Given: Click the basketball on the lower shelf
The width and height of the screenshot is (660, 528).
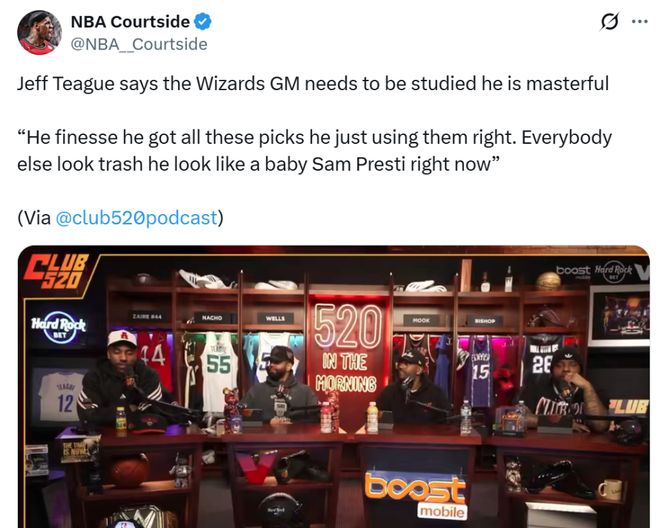Looking at the screenshot, I should click(x=130, y=471).
